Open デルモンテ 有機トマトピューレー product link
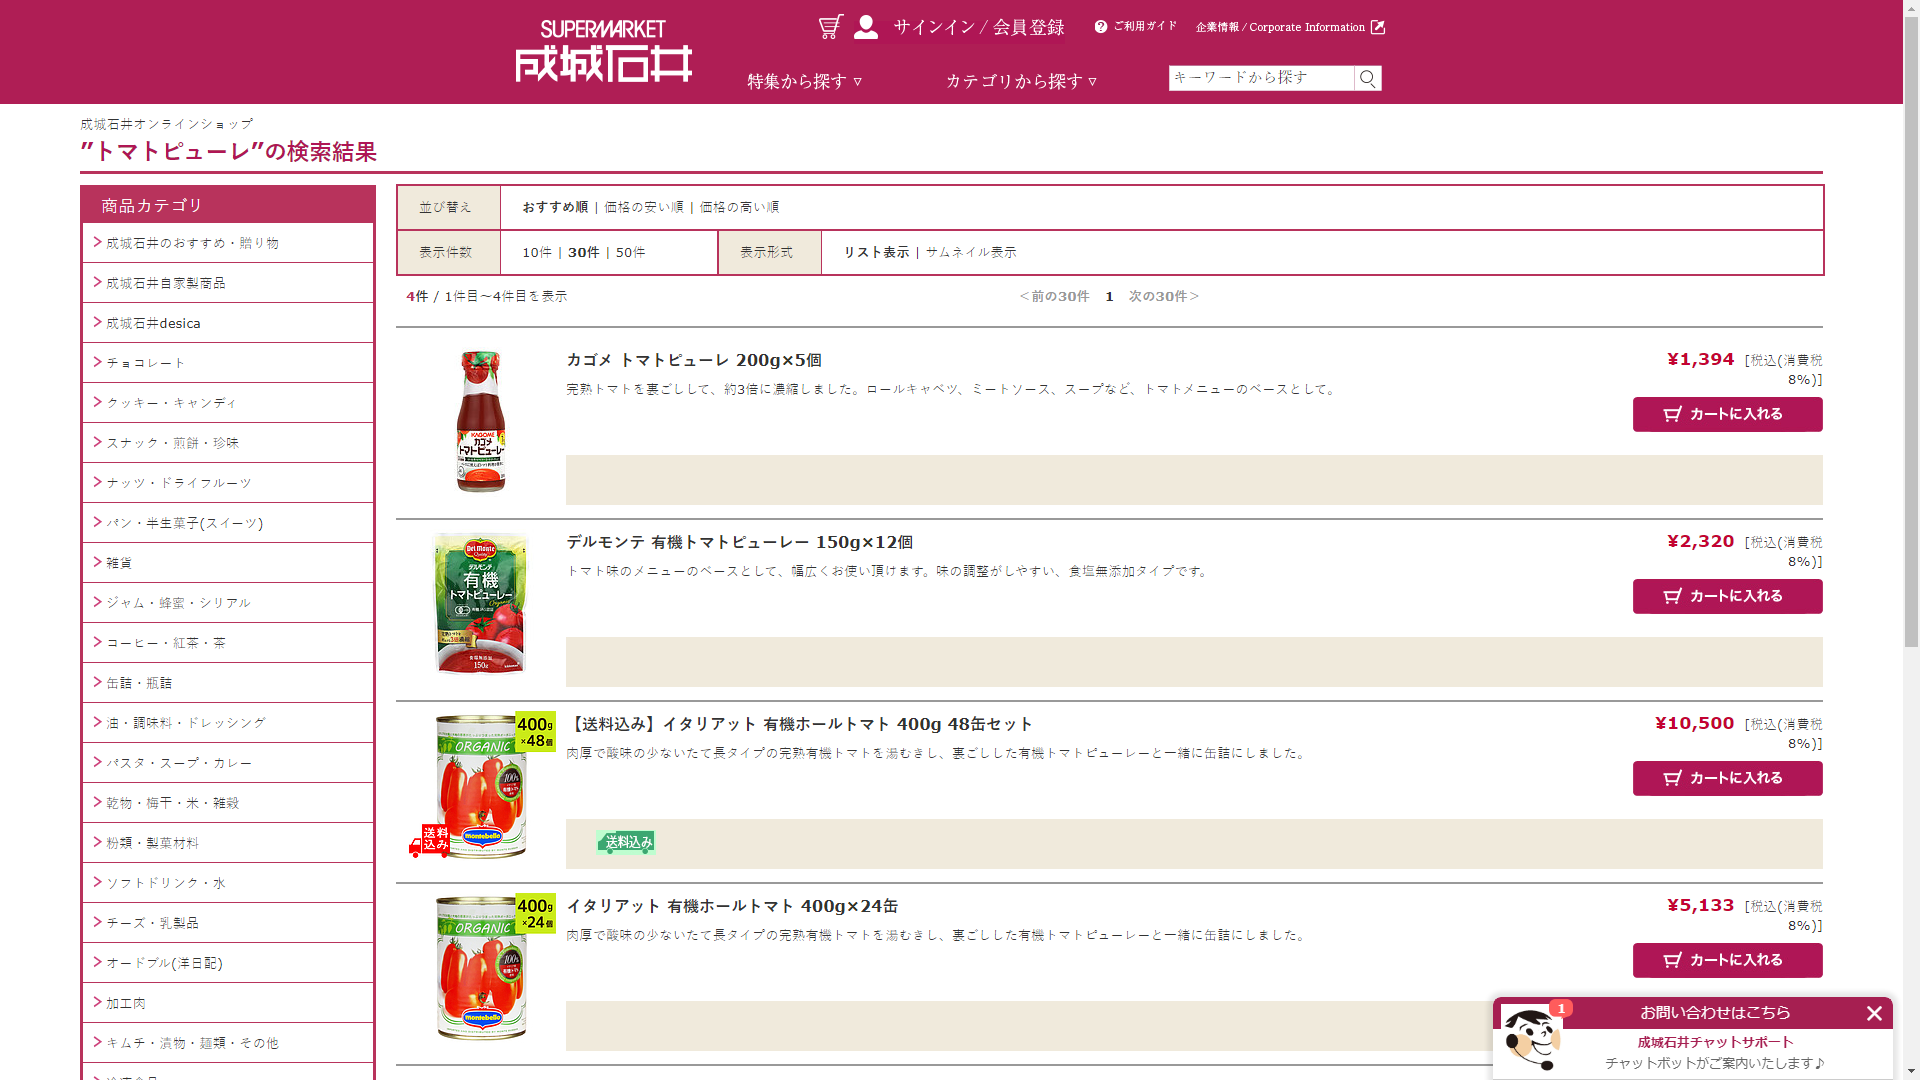 coord(739,542)
